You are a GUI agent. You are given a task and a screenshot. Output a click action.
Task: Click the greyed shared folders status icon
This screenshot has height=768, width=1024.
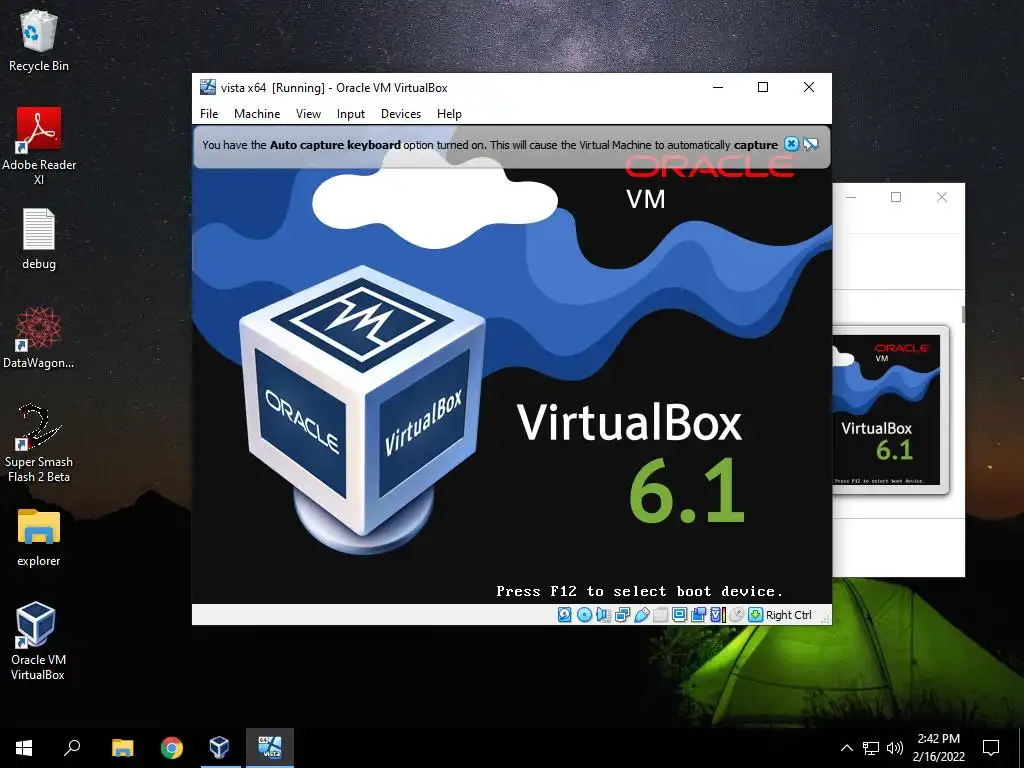660,615
